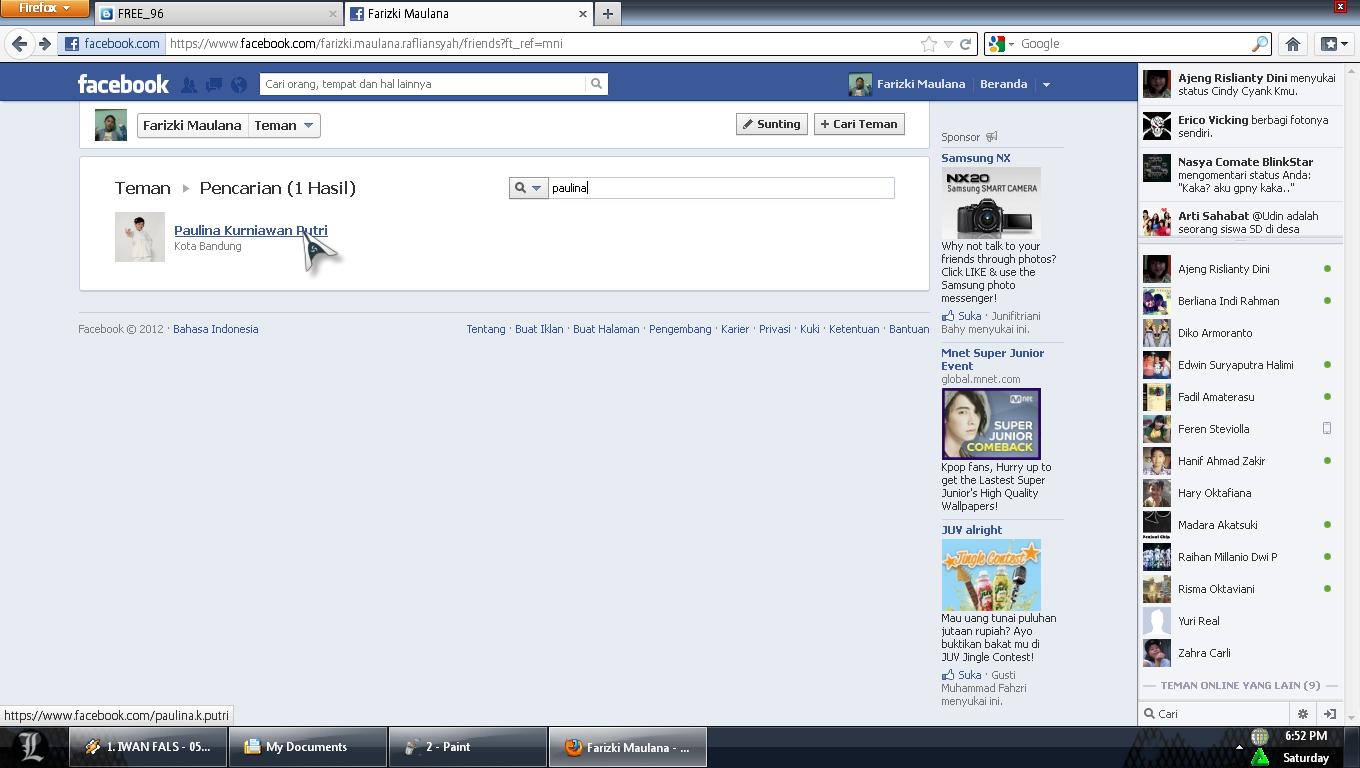Open the Firefox menu button
Image resolution: width=1360 pixels, height=768 pixels.
tap(44, 8)
